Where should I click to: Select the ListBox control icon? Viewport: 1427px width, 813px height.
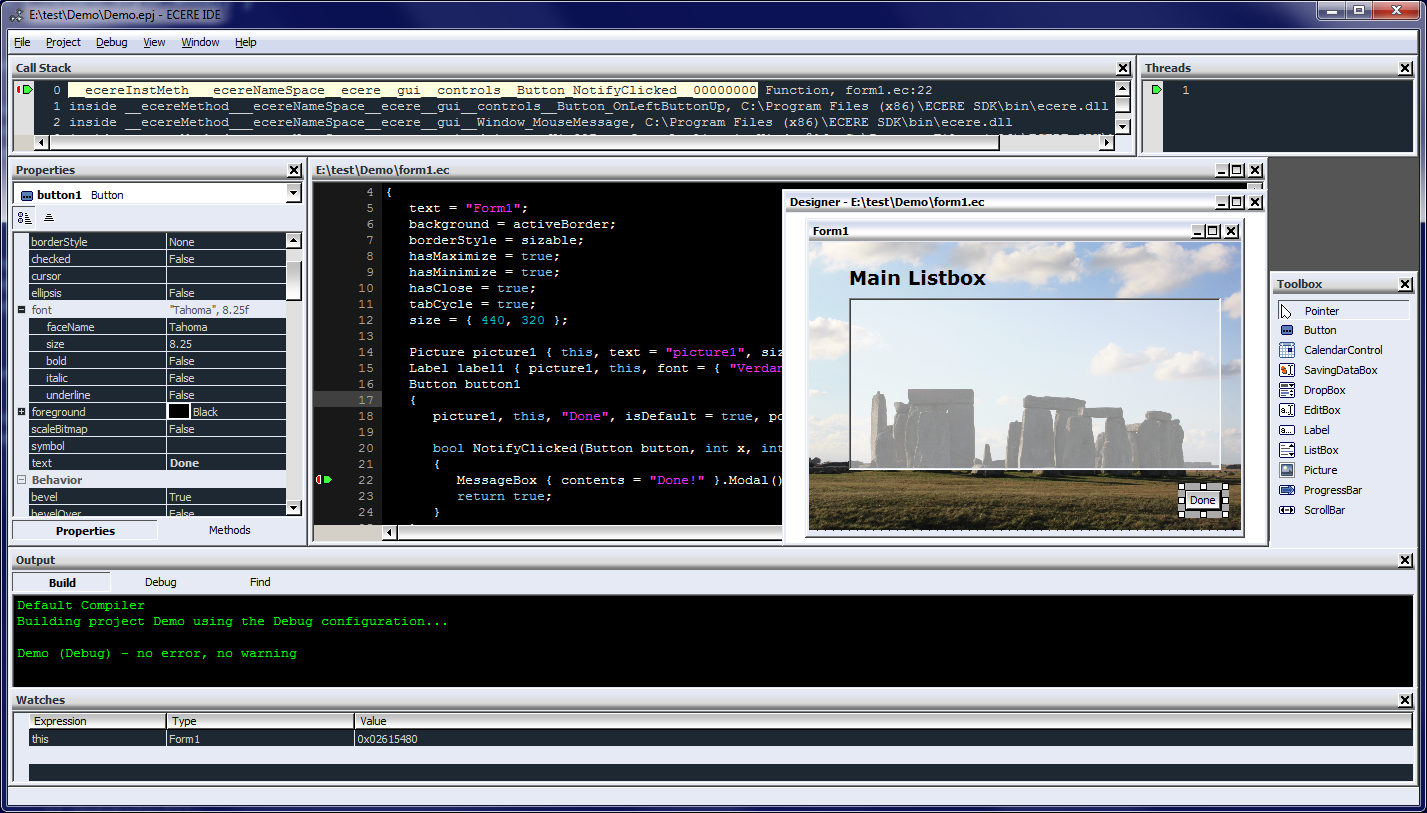[x=1286, y=450]
